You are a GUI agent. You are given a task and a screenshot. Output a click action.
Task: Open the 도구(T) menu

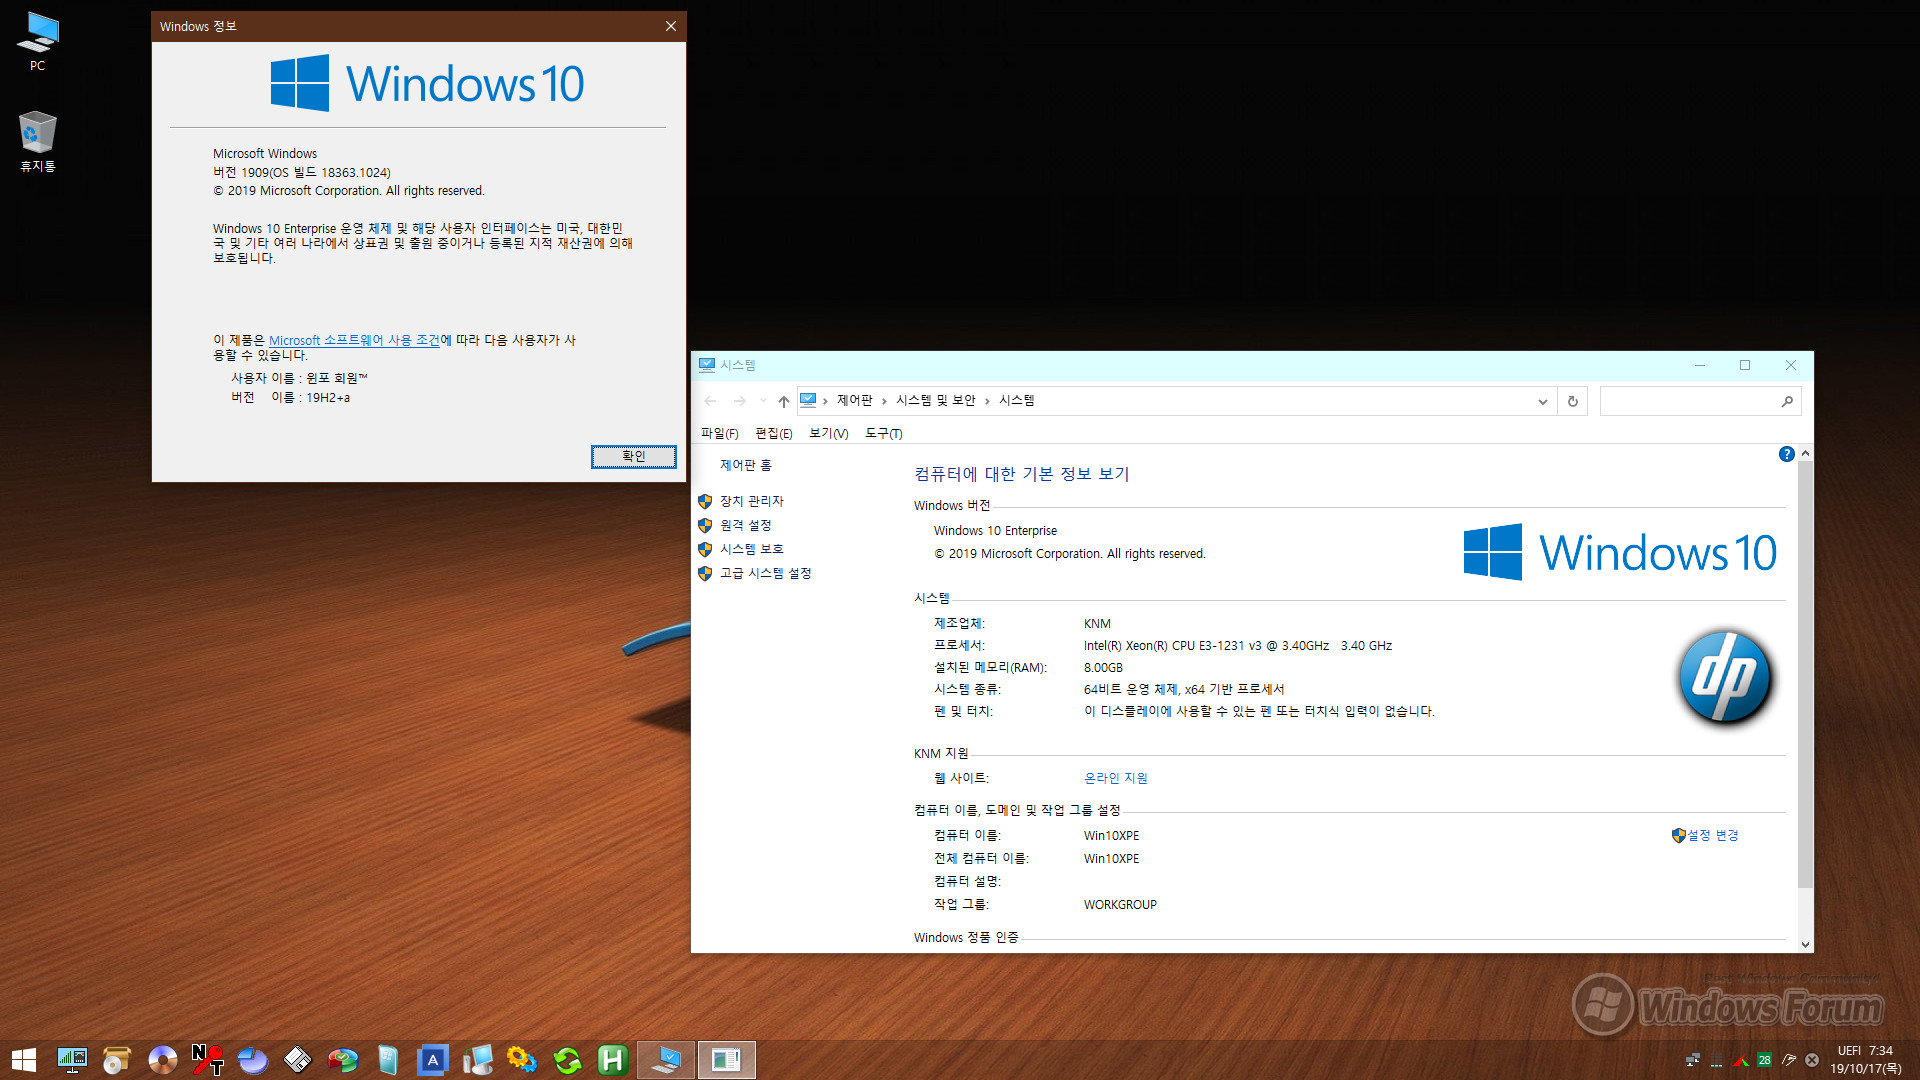(x=884, y=433)
